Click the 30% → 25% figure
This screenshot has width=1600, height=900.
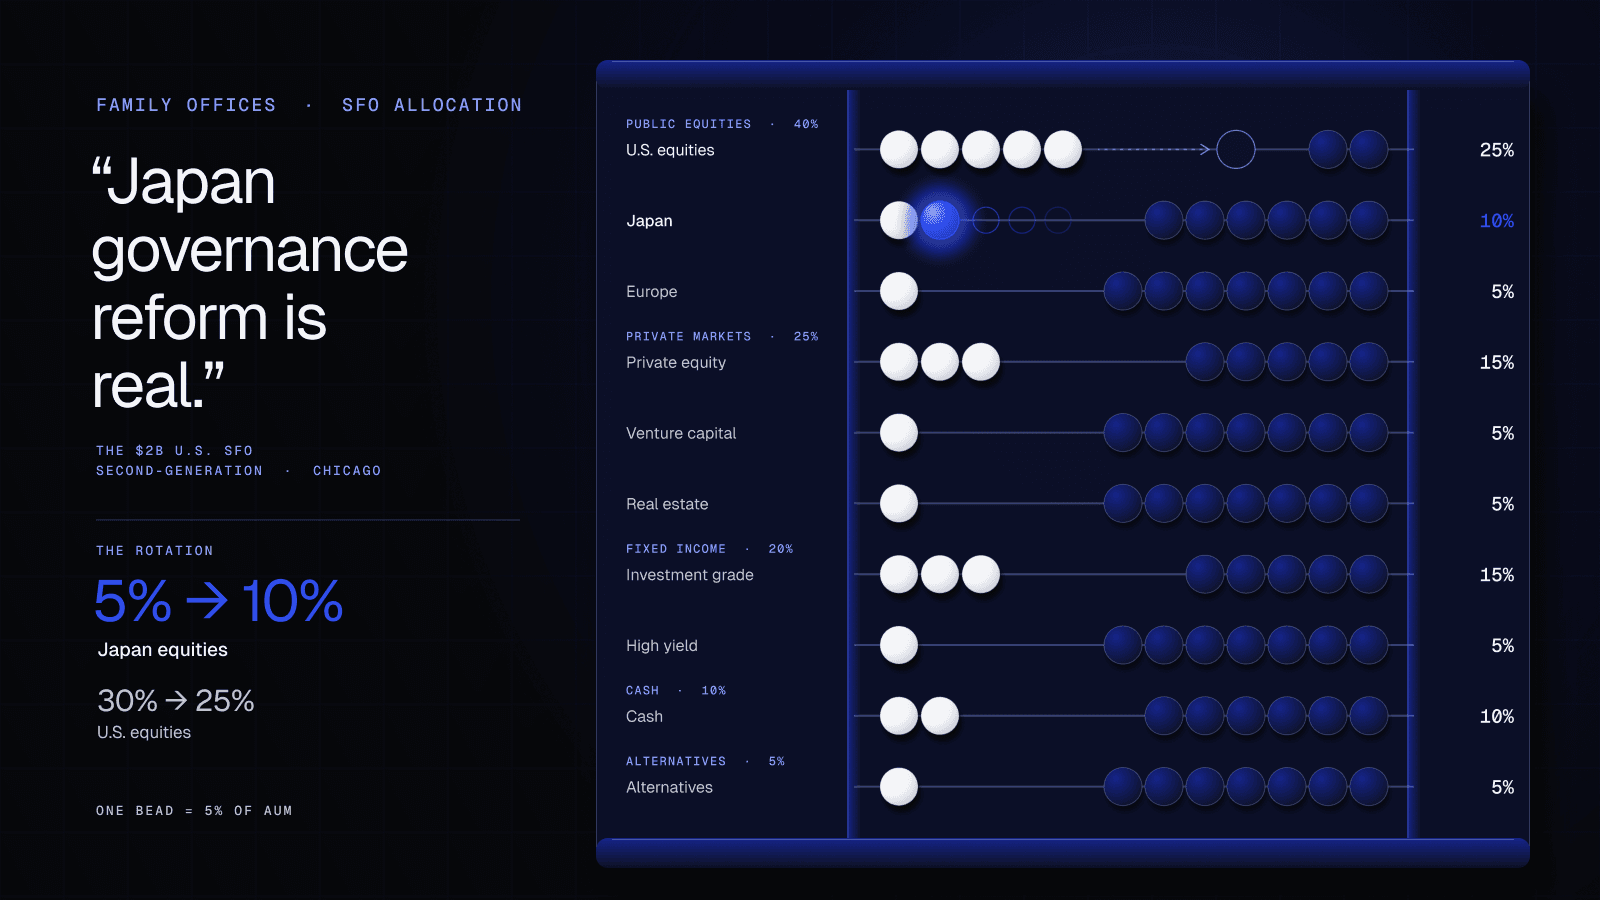pyautogui.click(x=176, y=701)
